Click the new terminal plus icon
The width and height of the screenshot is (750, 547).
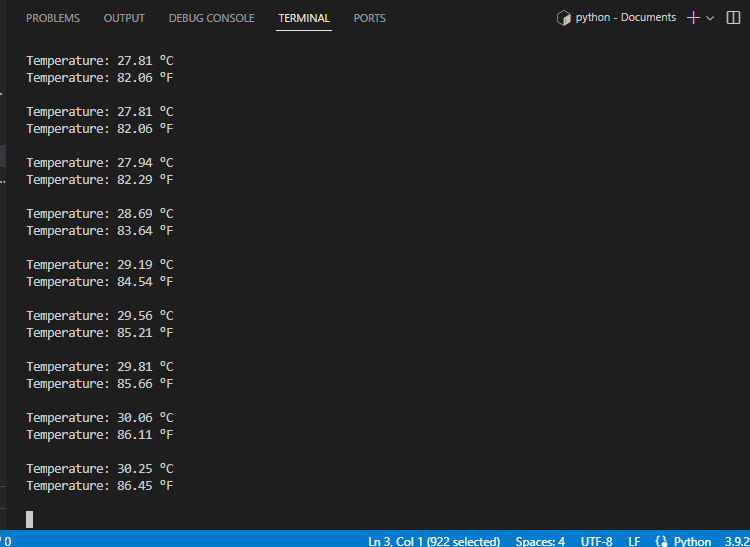694,18
